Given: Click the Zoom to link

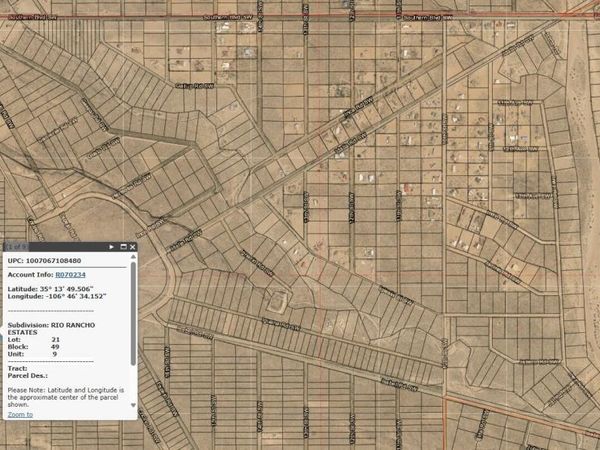Looking at the screenshot, I should (20, 414).
